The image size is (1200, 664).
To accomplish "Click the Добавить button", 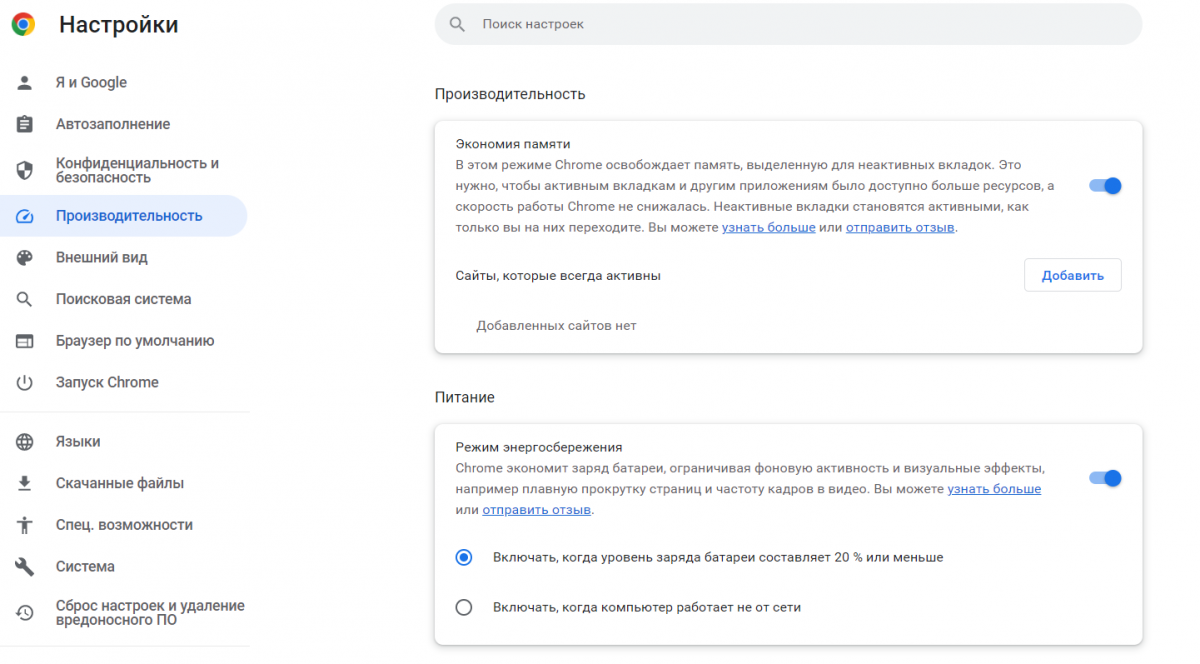I will pyautogui.click(x=1073, y=275).
